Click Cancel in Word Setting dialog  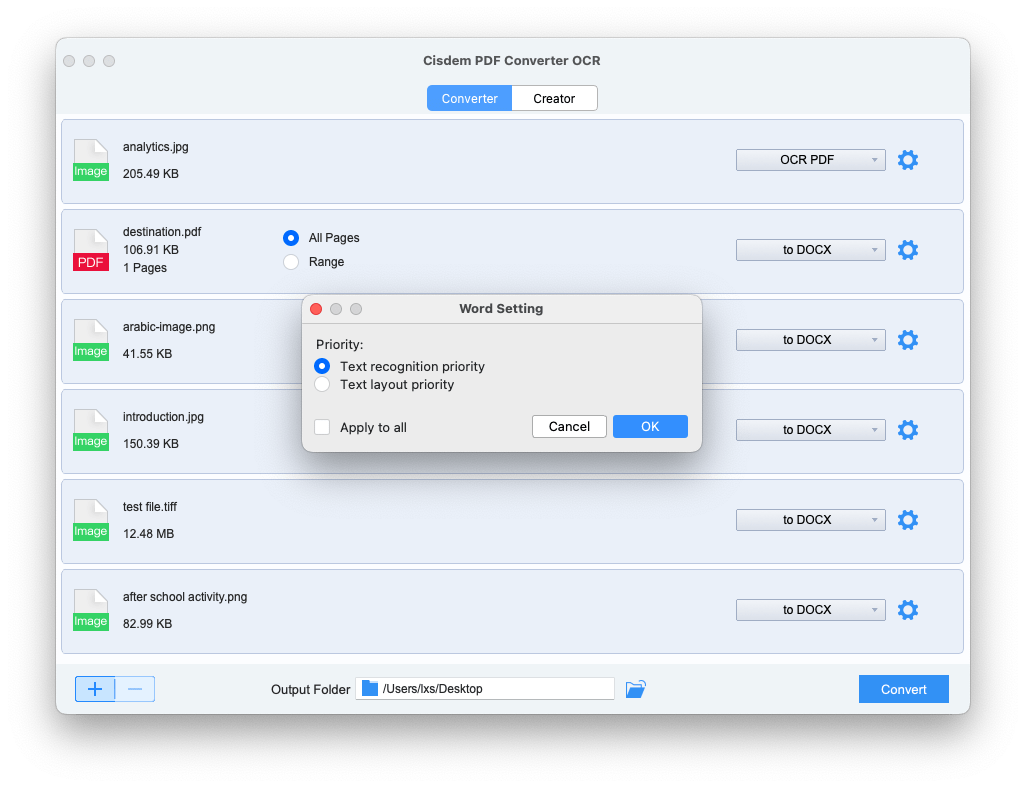pos(569,427)
